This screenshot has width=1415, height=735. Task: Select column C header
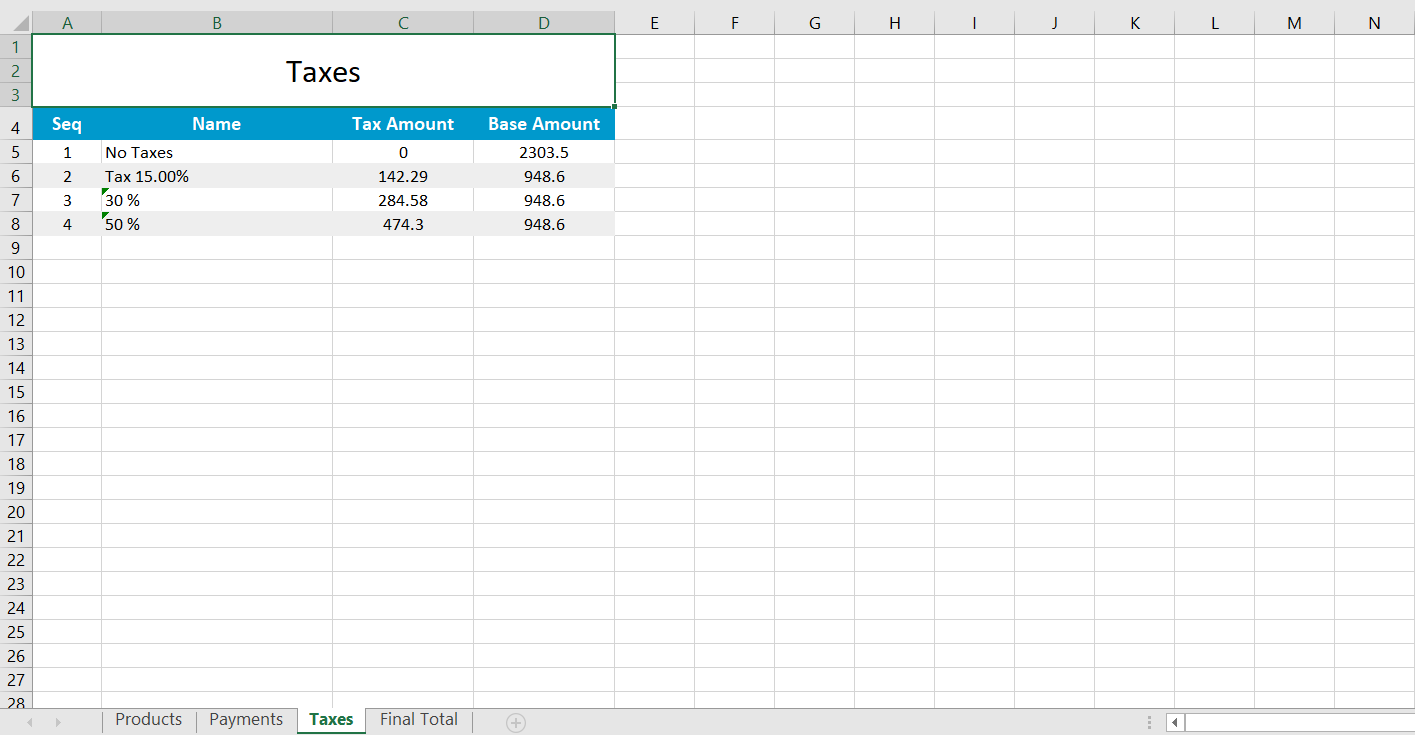[402, 21]
